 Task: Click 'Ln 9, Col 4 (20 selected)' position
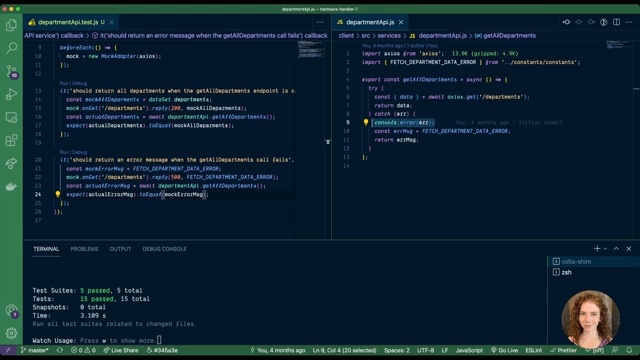tap(344, 350)
